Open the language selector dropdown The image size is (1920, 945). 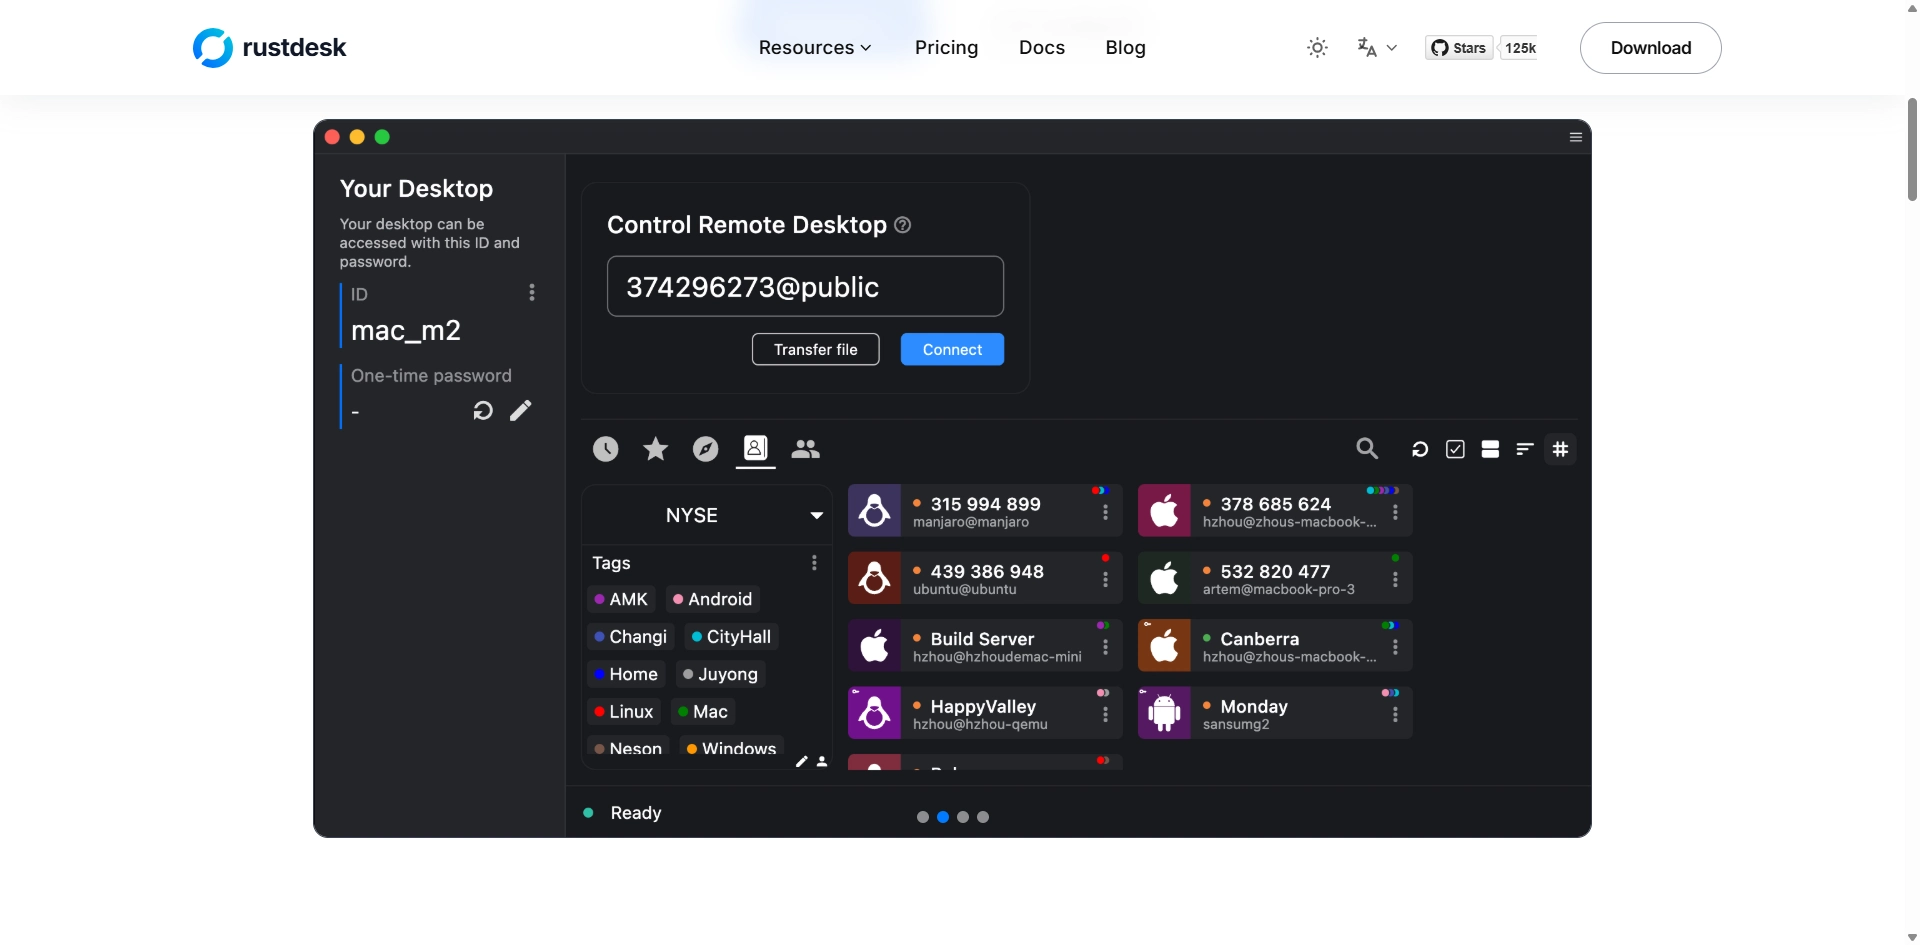(x=1377, y=47)
